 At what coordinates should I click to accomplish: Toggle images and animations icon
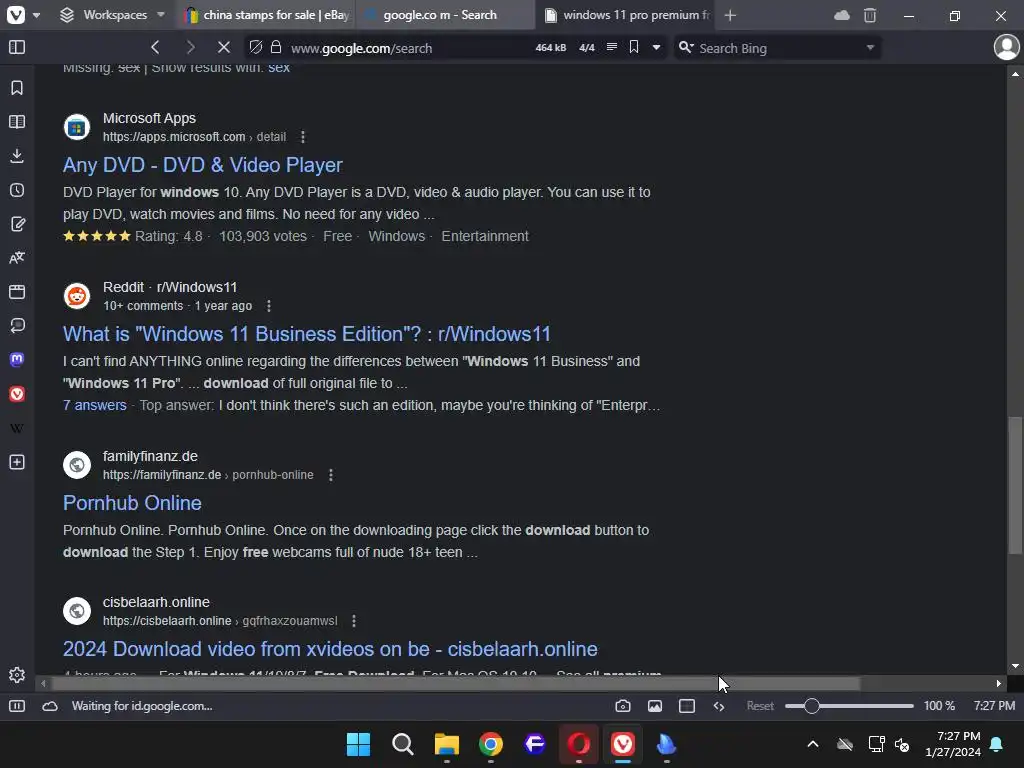click(654, 706)
